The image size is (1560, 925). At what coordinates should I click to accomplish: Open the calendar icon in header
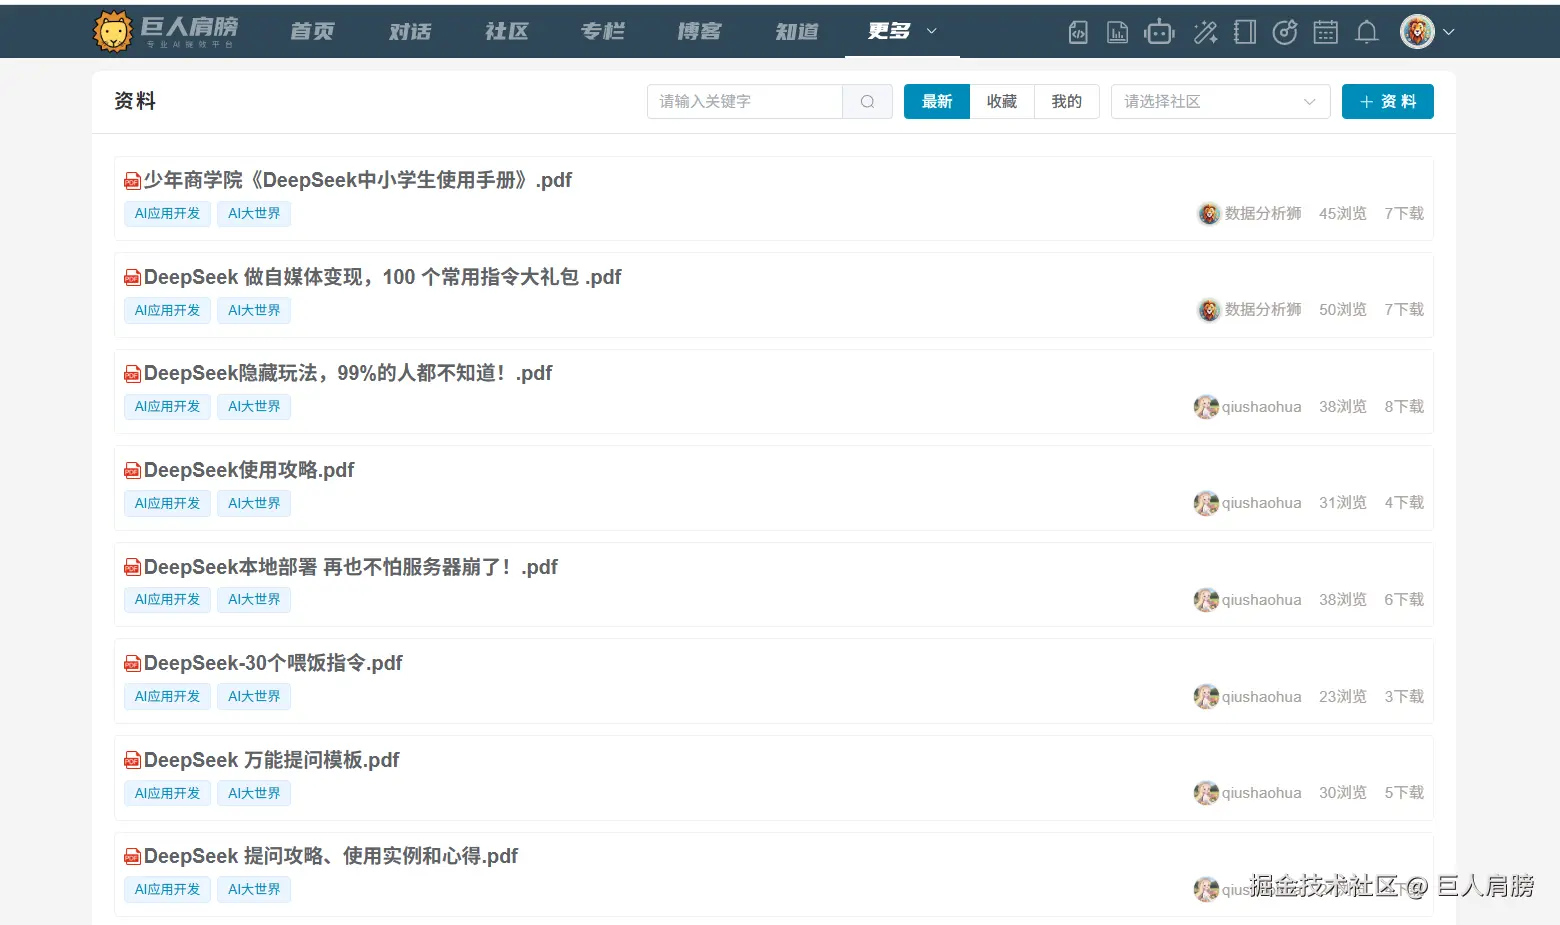pos(1326,32)
